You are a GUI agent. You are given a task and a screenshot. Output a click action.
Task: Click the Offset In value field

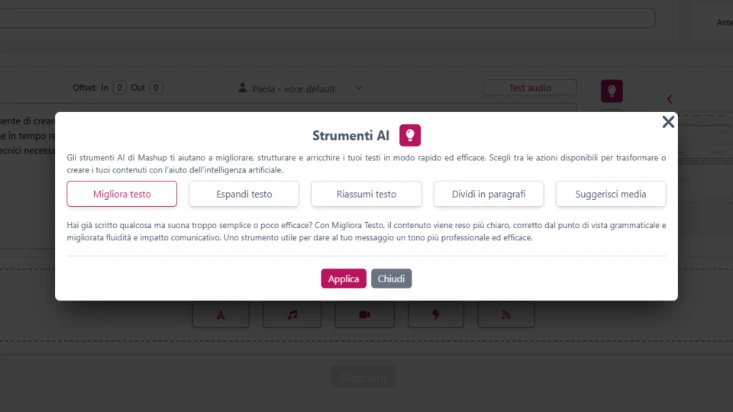119,88
